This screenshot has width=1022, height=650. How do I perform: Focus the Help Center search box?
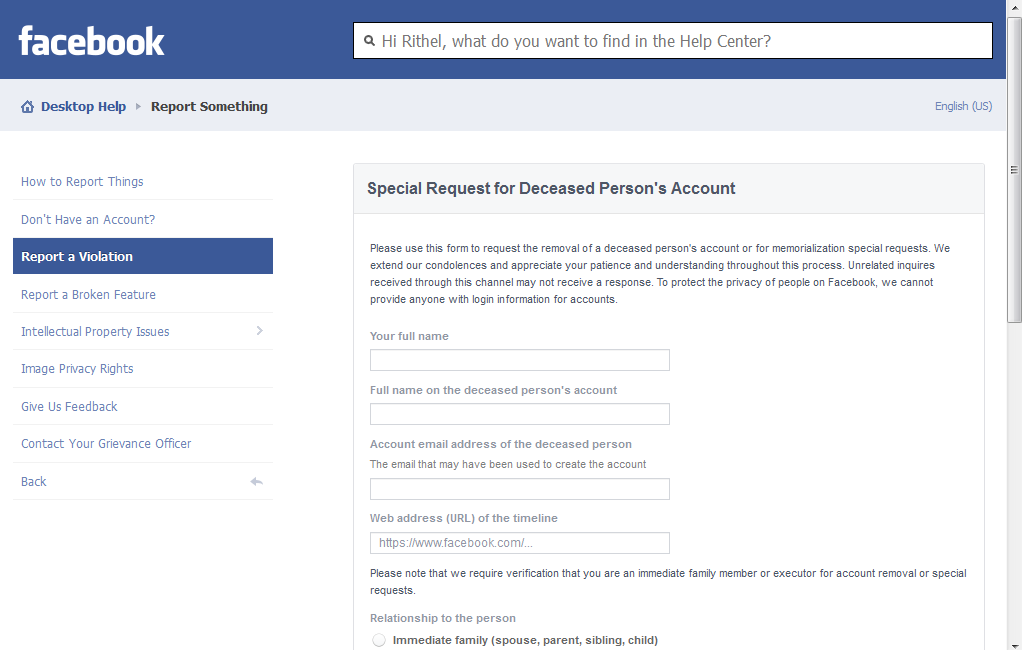tap(673, 40)
